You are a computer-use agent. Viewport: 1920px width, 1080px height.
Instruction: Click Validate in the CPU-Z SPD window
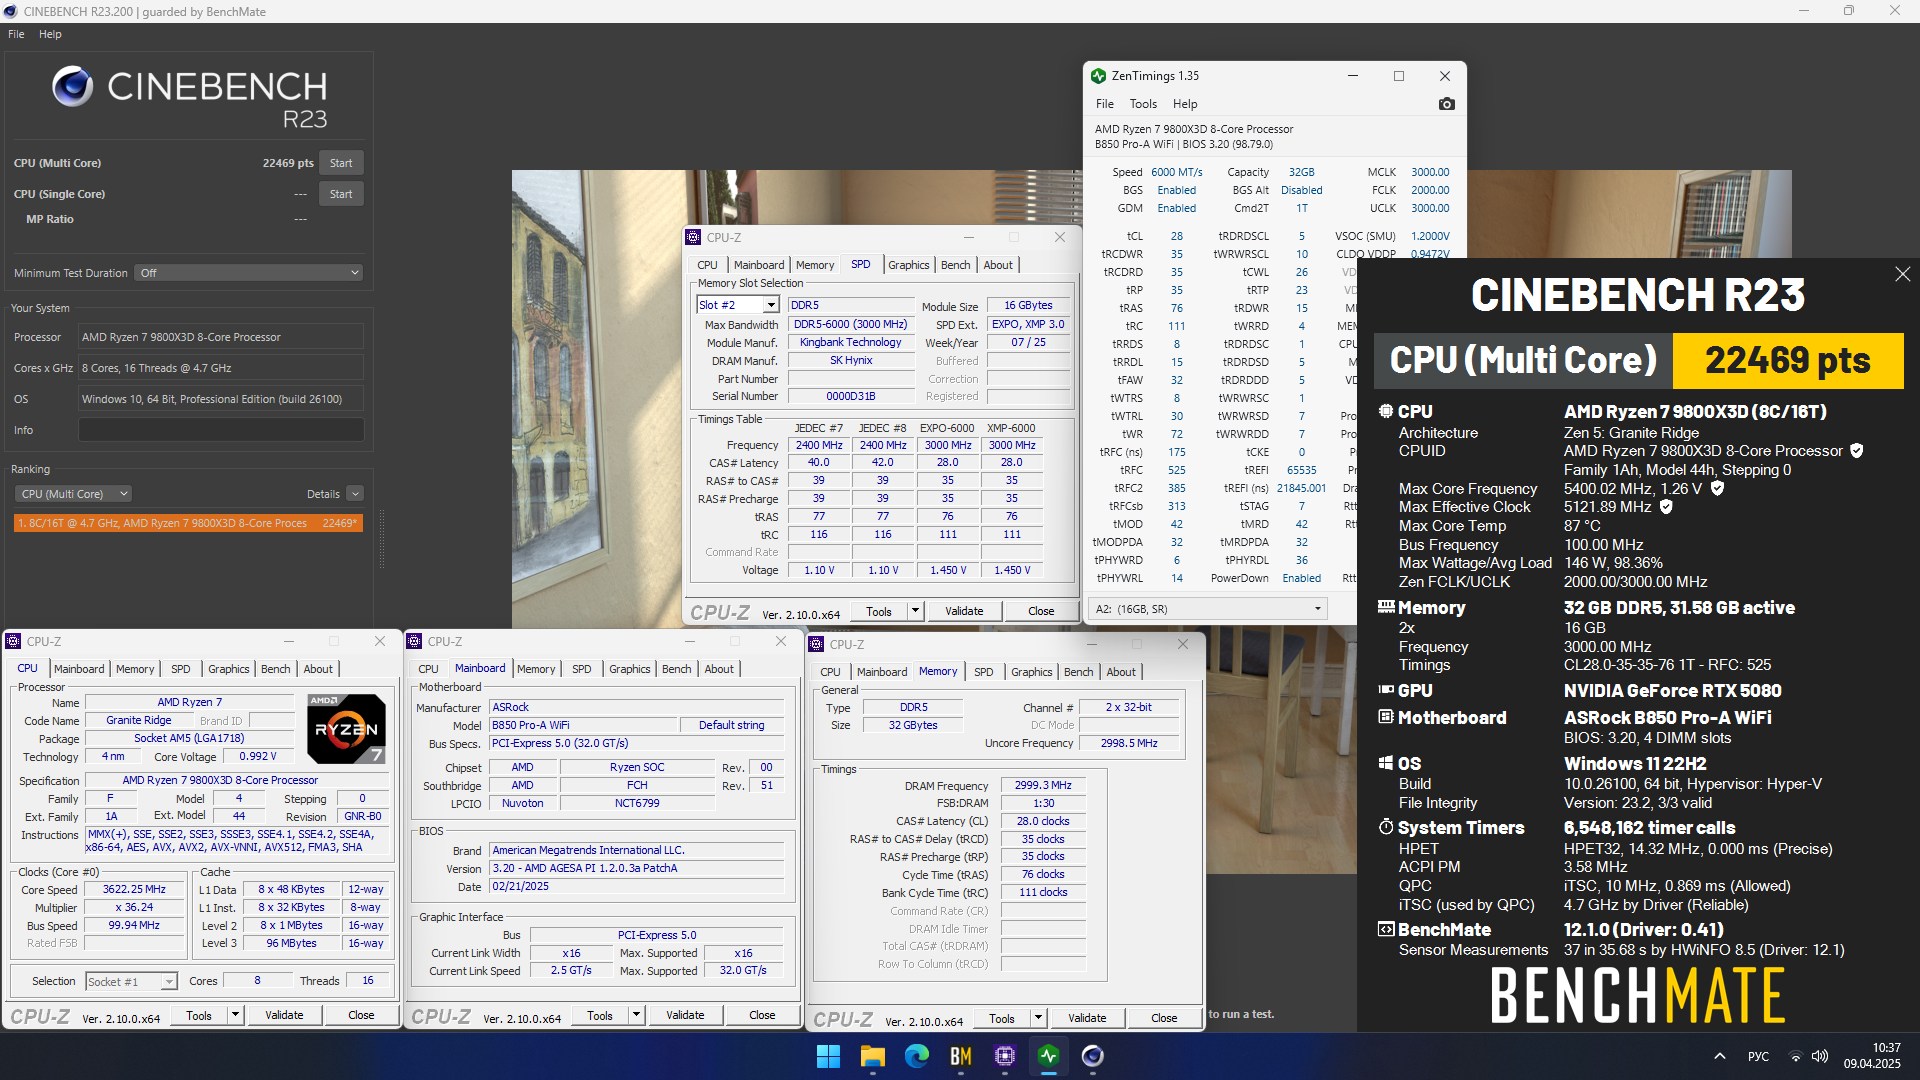[964, 611]
